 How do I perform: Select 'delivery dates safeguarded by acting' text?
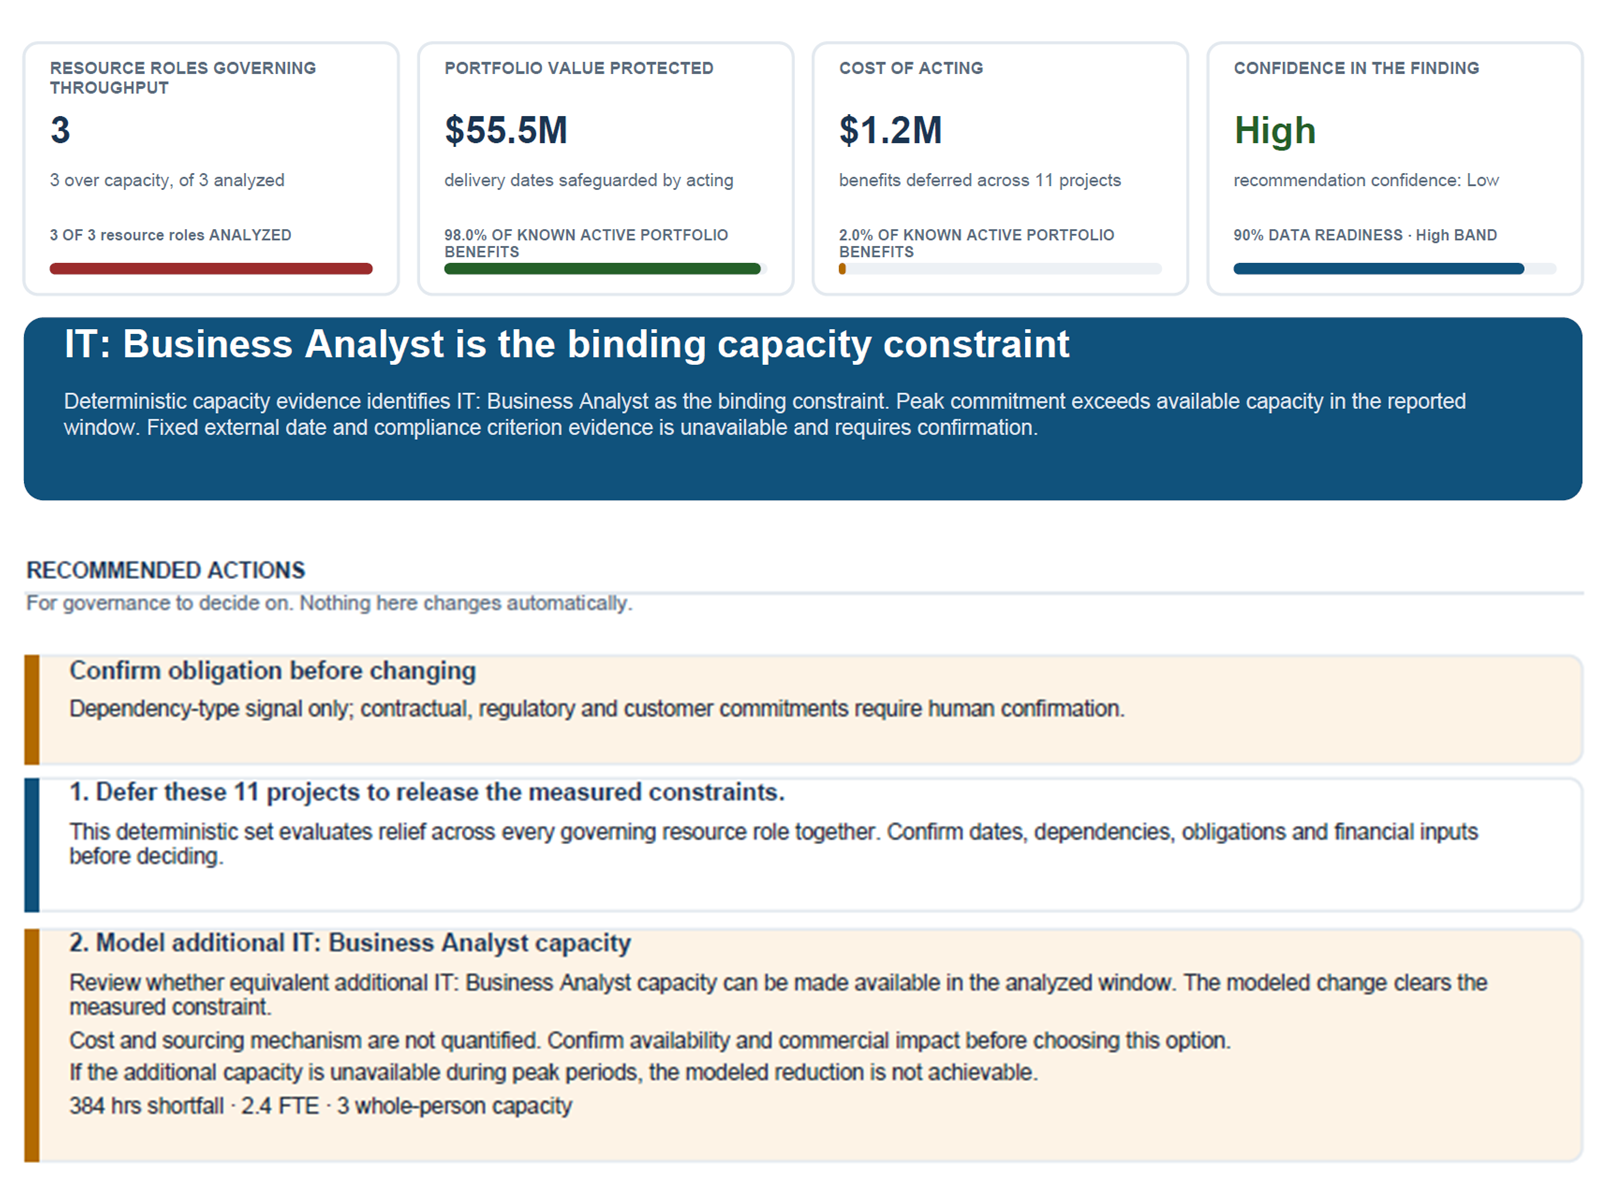(x=589, y=180)
